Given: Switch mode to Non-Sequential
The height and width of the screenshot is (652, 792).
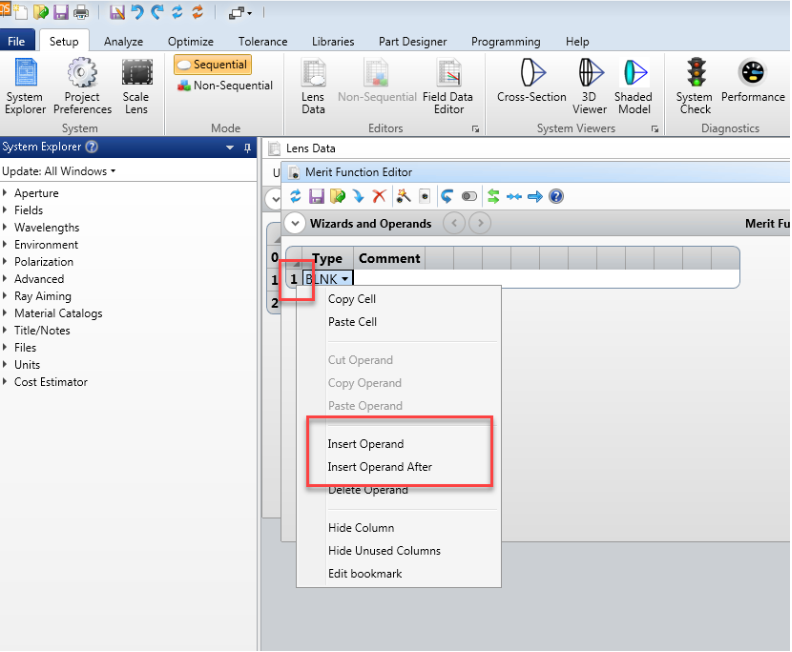Looking at the screenshot, I should click(x=225, y=86).
